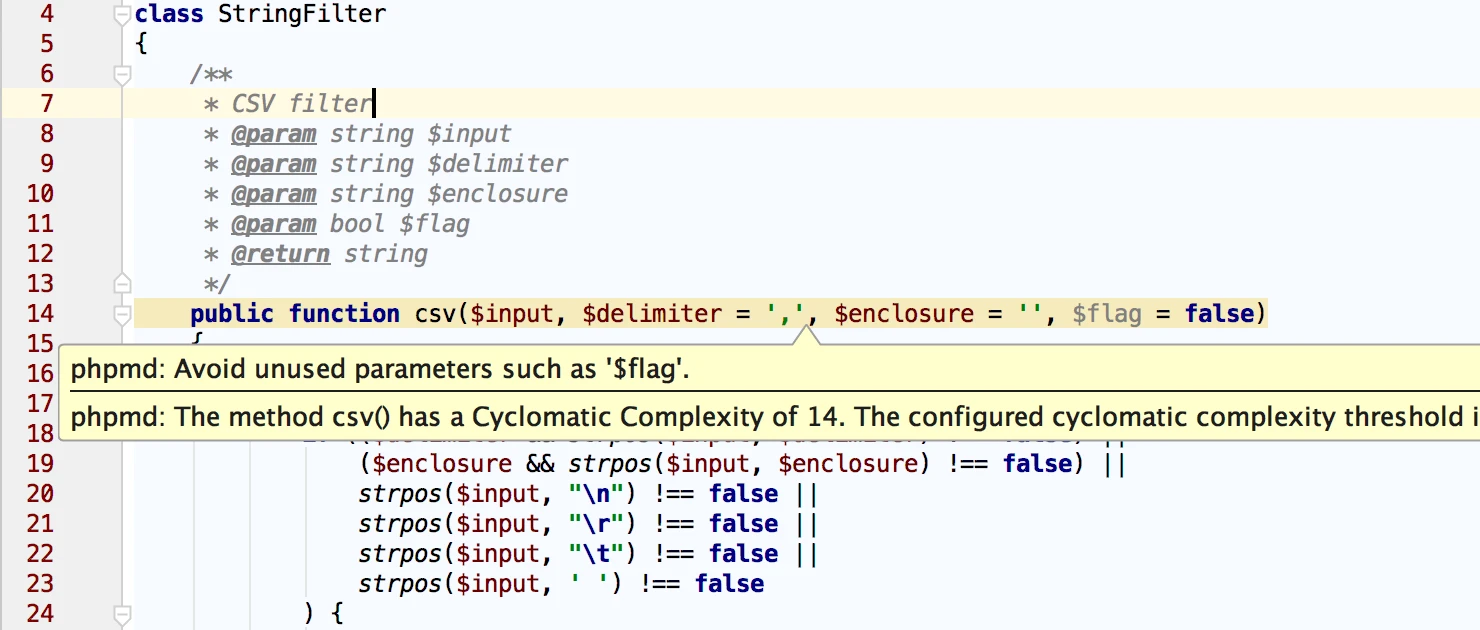Click the false keyword on line 21
This screenshot has height=630, width=1480.
[743, 523]
